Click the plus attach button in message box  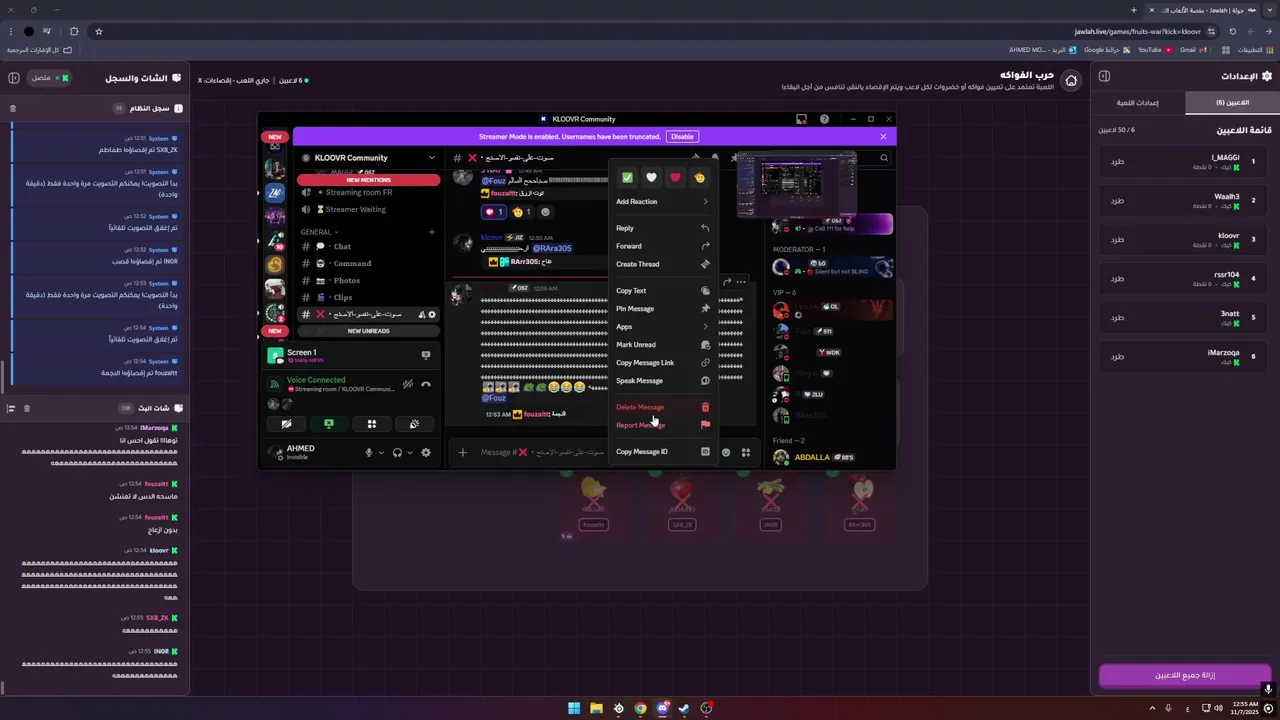463,452
